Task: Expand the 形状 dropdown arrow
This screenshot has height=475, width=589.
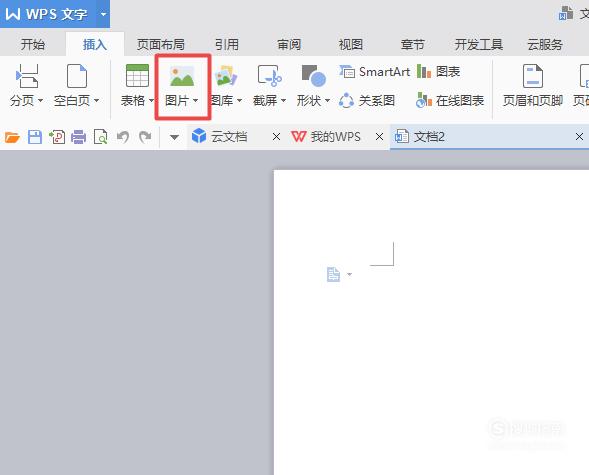Action: [328, 101]
